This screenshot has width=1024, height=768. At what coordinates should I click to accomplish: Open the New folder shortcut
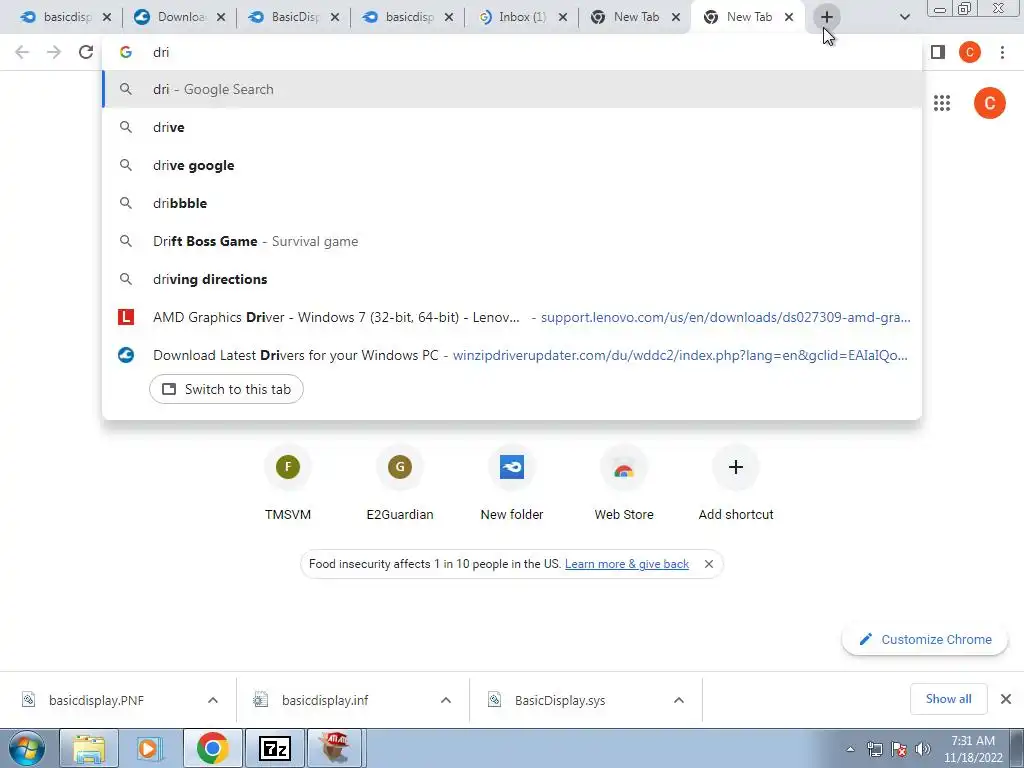click(x=511, y=483)
